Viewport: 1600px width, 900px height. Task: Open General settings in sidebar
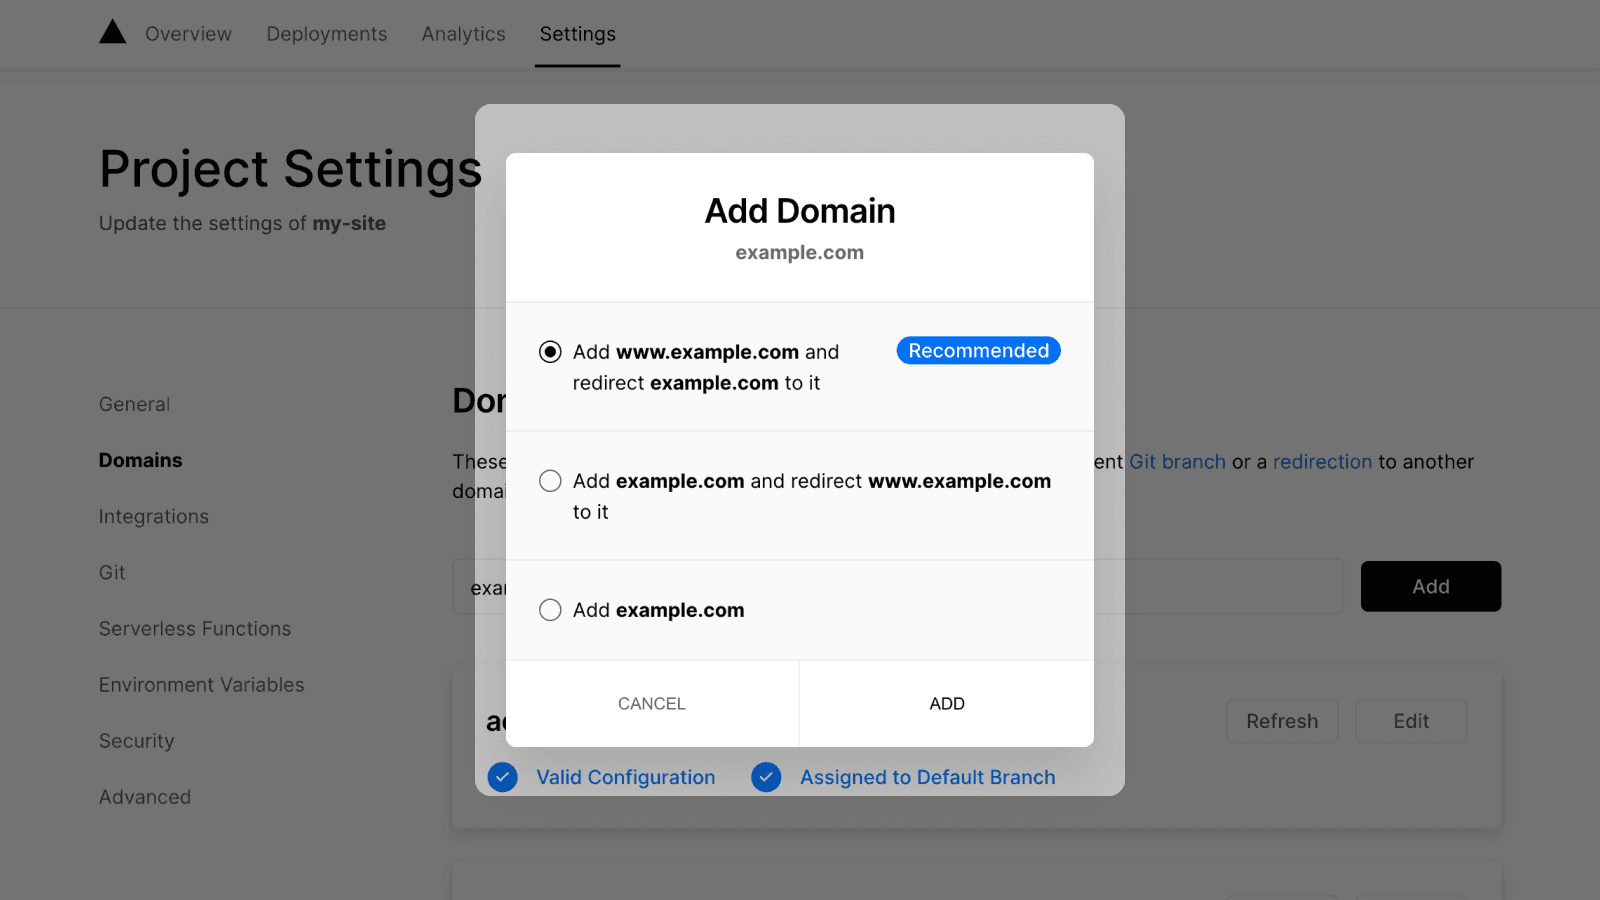[134, 404]
